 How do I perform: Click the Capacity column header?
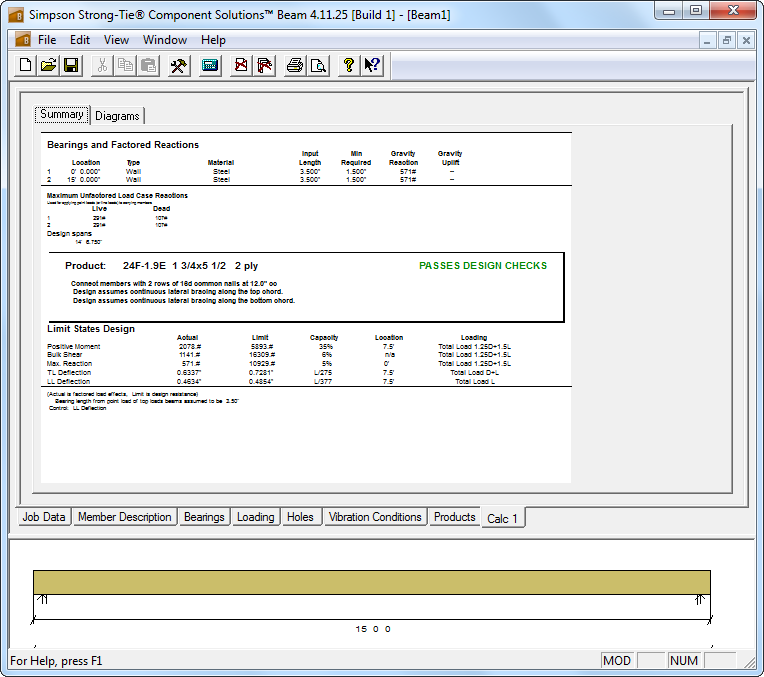click(324, 337)
